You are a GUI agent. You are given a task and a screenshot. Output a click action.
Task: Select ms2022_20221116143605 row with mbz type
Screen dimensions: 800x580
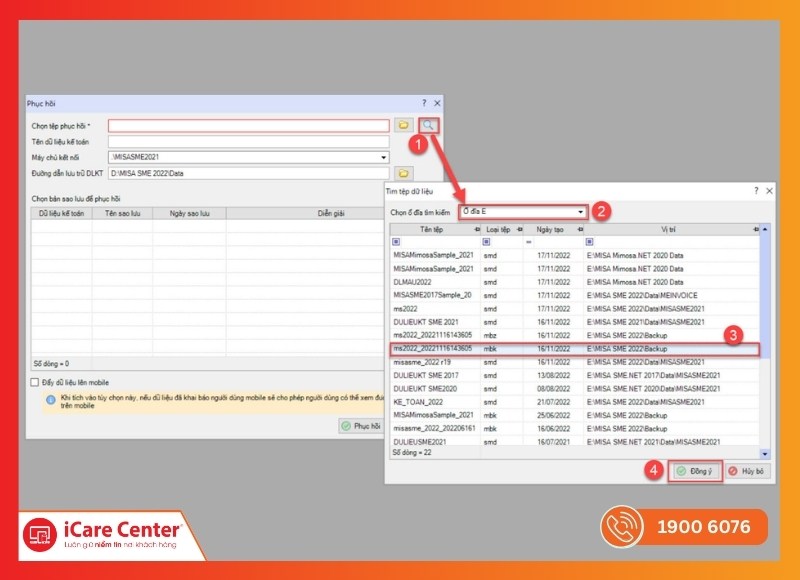tap(574, 335)
